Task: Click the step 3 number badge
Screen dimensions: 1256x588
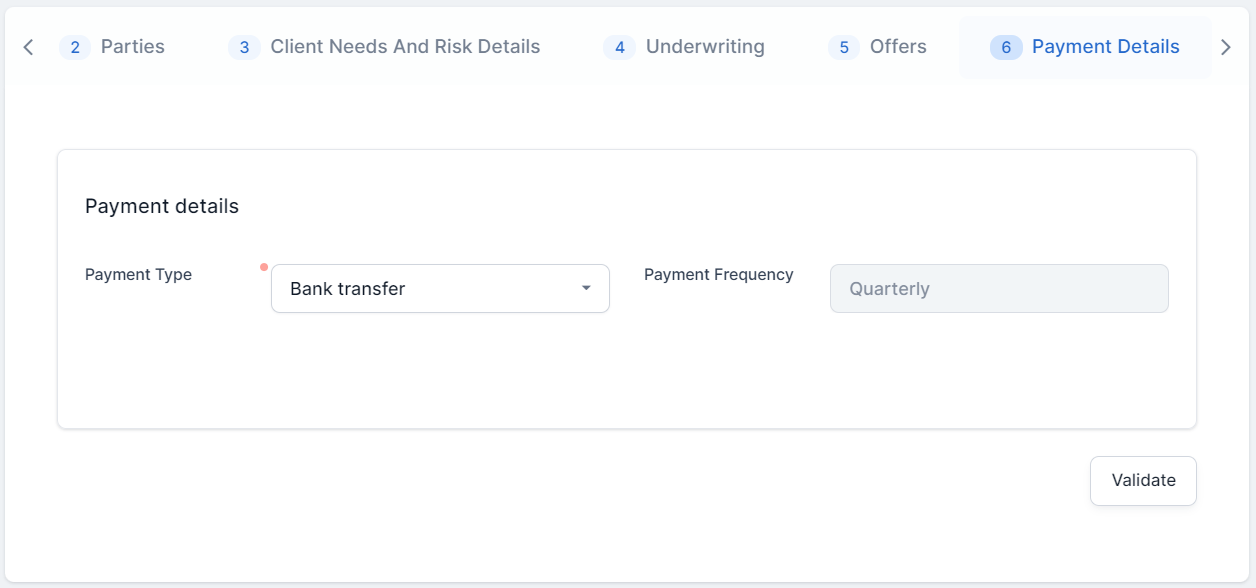Action: pos(244,47)
